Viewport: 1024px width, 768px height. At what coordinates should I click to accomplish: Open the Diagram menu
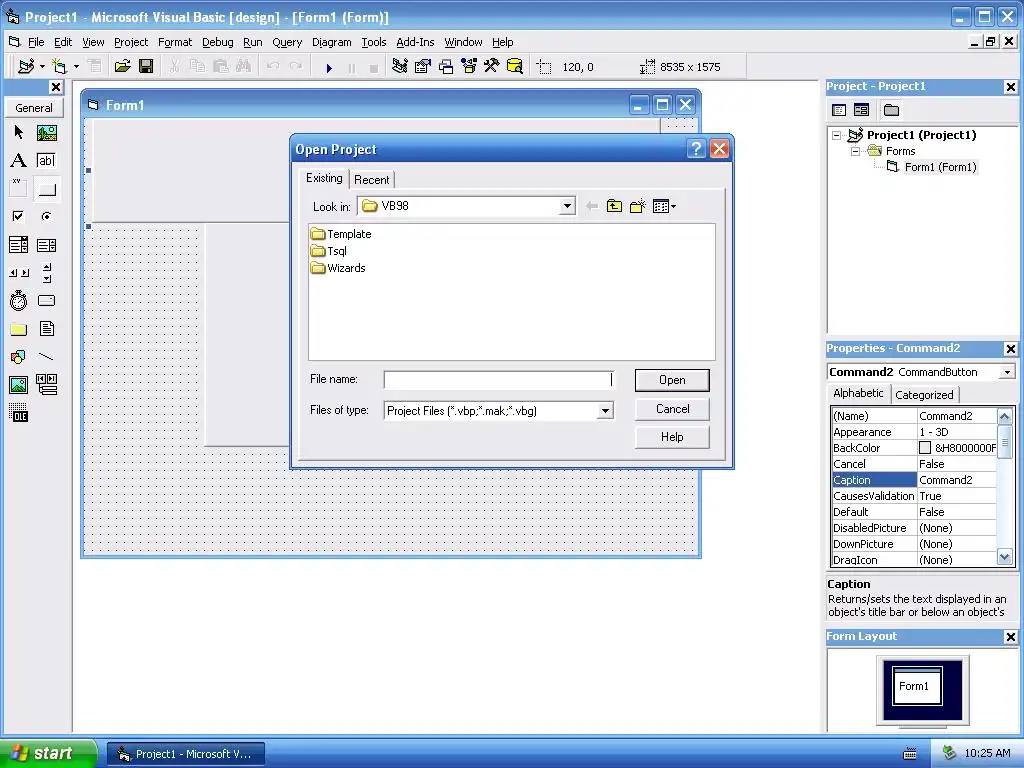point(332,42)
